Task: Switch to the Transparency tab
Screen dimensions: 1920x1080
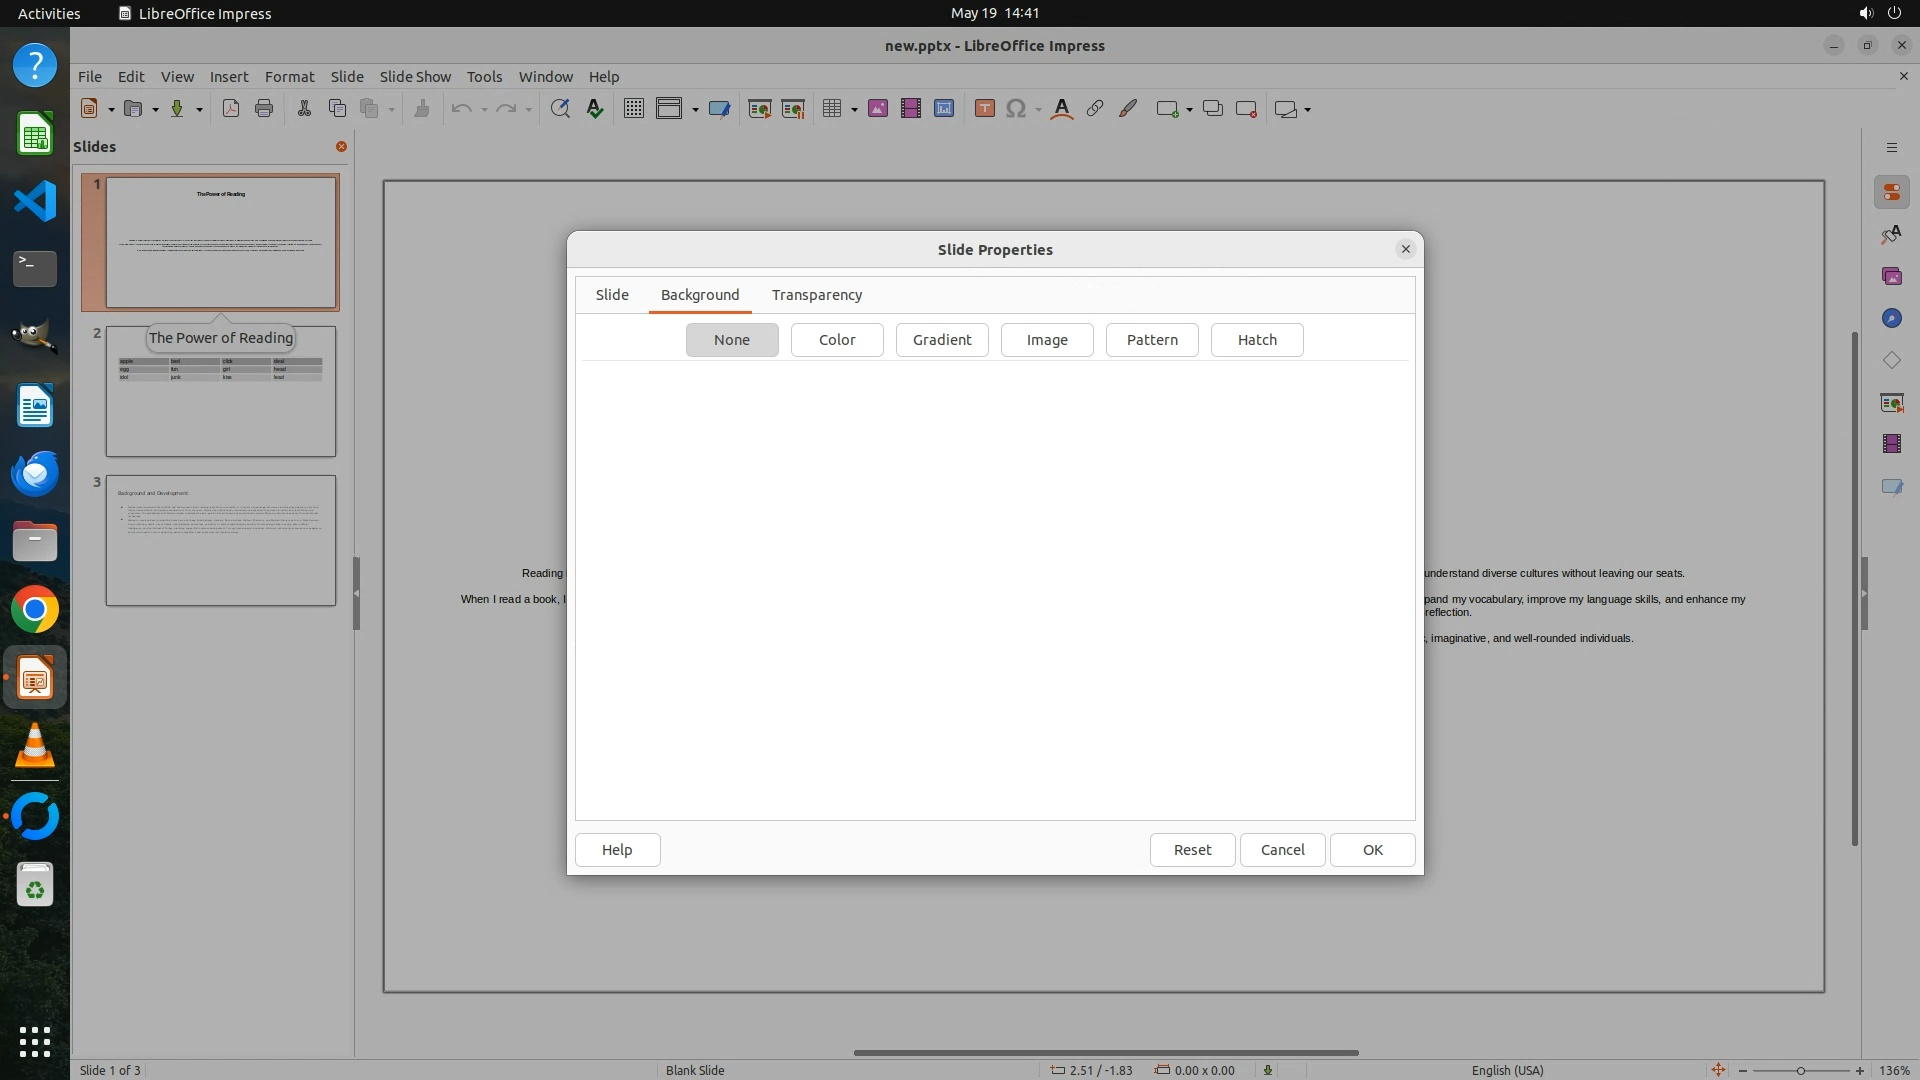Action: 817,295
